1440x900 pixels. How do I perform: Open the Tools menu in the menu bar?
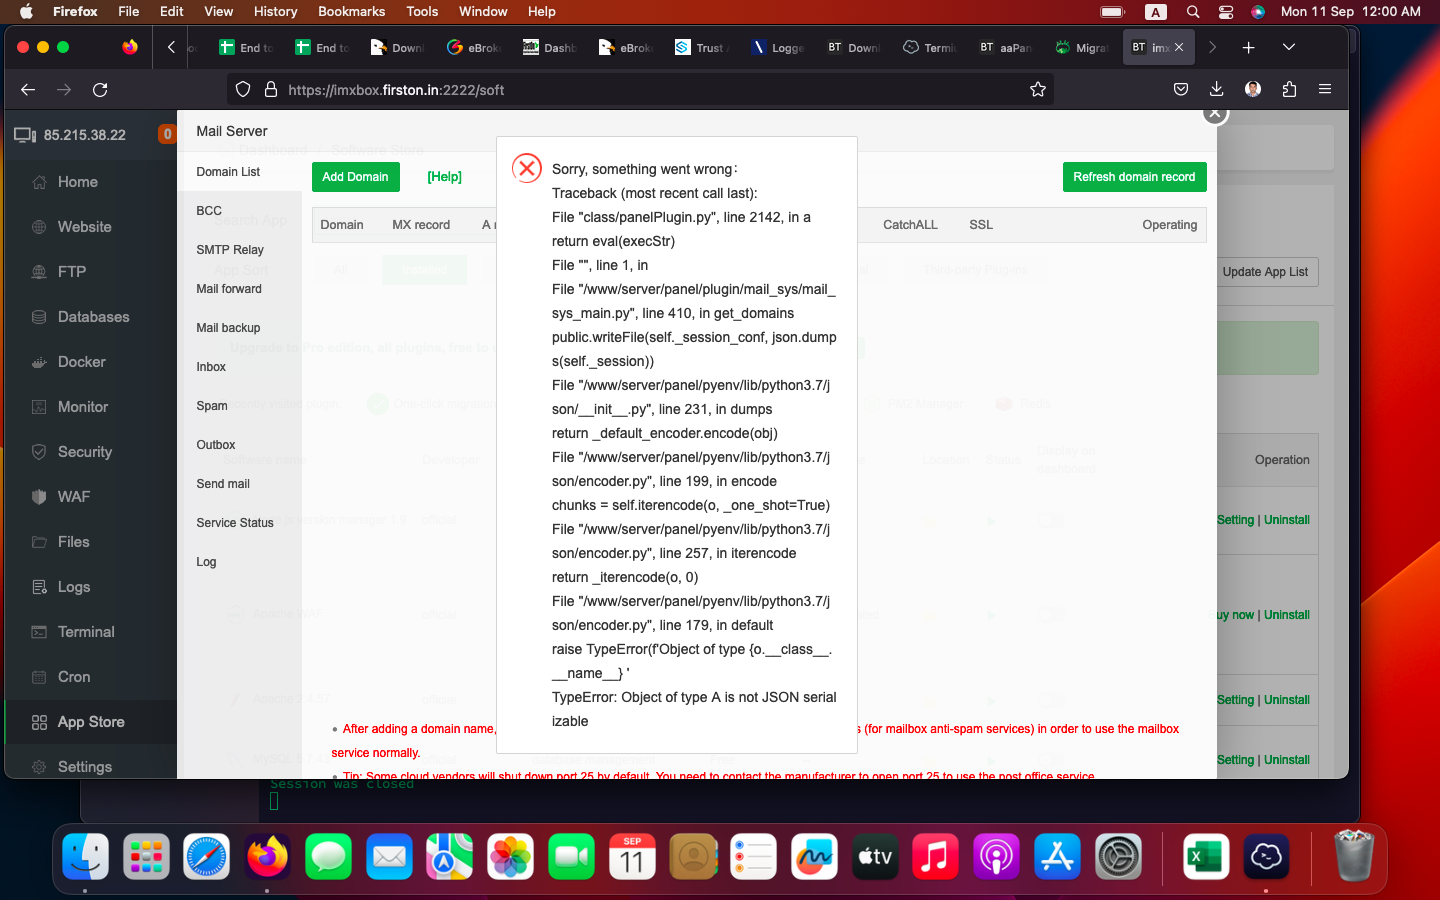pyautogui.click(x=422, y=12)
